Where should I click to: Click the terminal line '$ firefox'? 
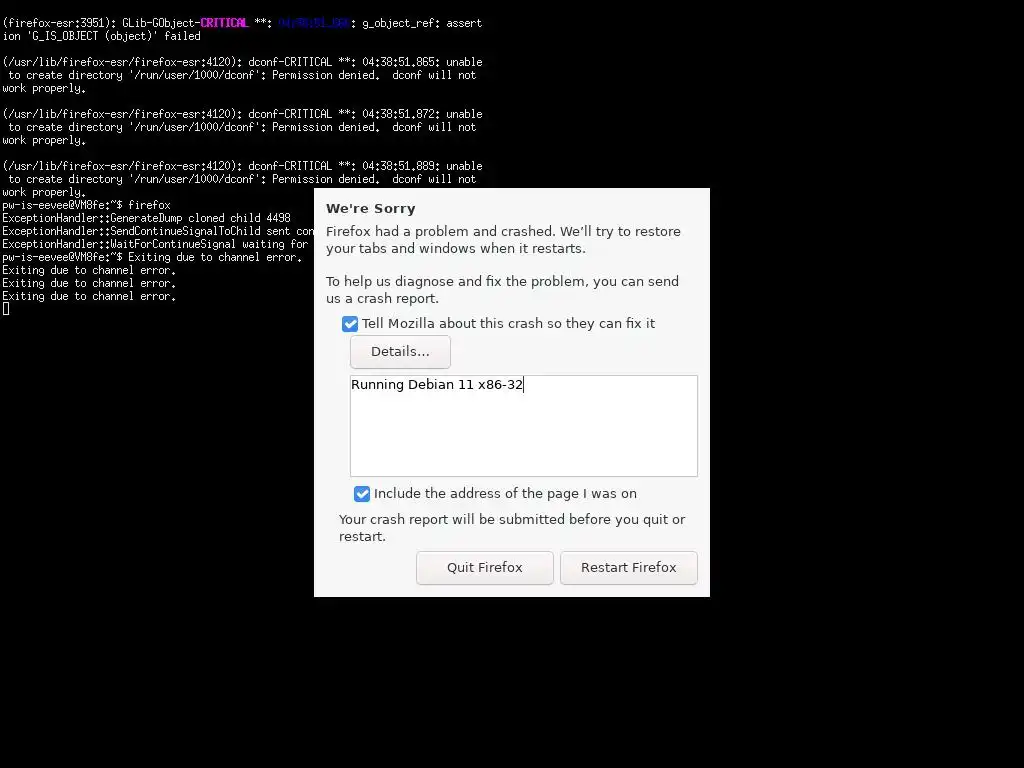point(86,205)
